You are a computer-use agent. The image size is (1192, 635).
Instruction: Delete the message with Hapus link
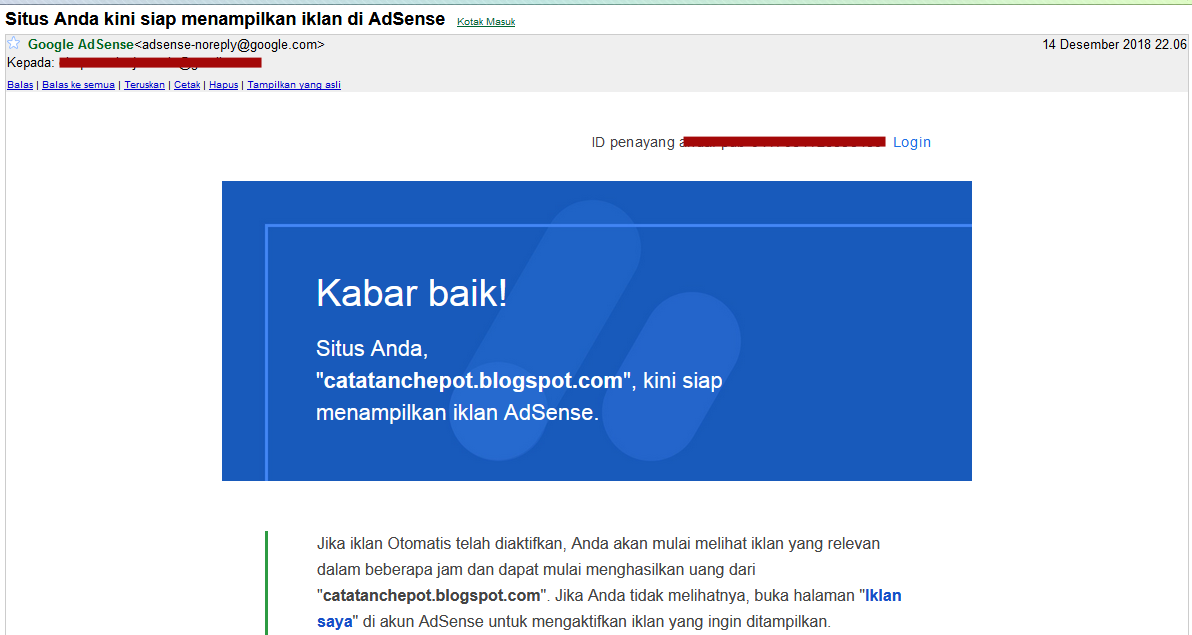(x=224, y=85)
